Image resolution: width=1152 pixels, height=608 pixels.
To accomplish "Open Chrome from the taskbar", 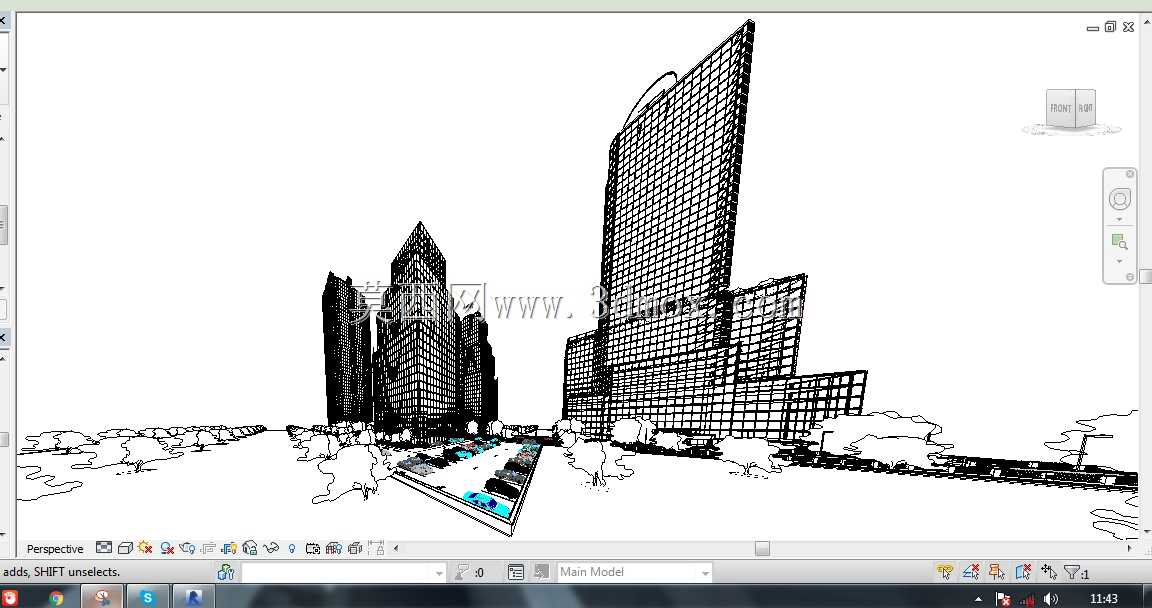I will pos(57,598).
